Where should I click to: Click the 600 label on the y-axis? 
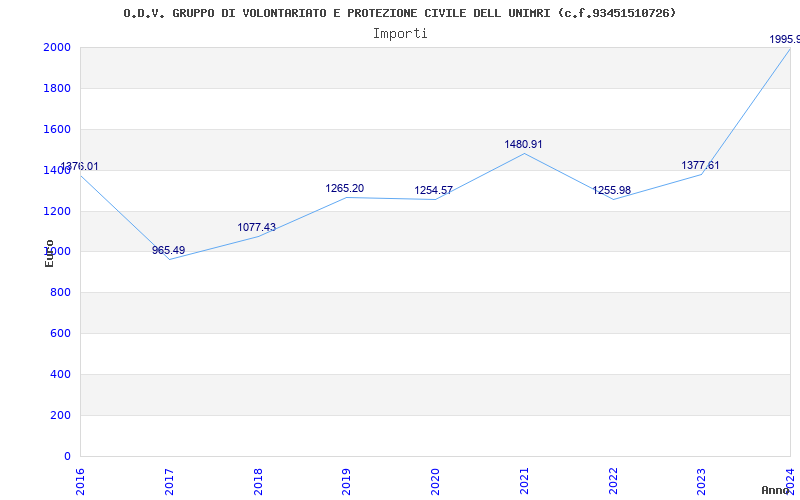click(x=60, y=333)
